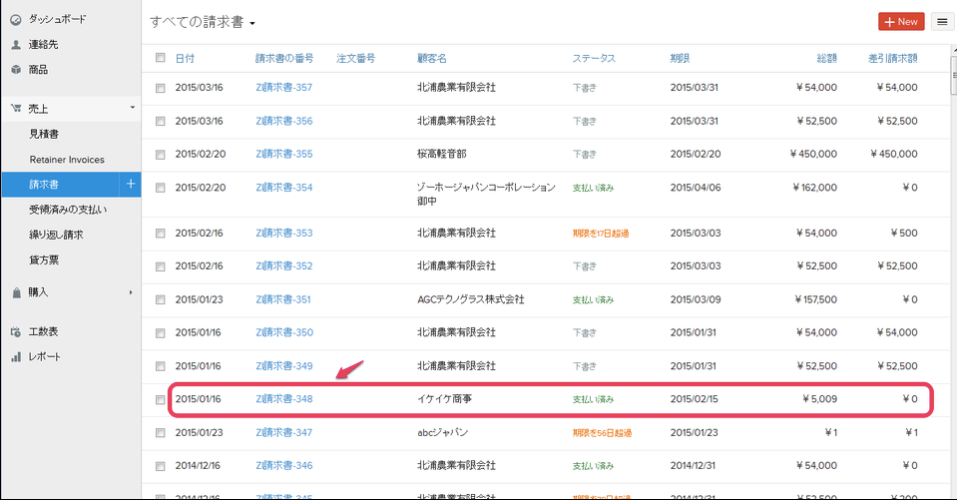Open invoice link Z請求書-354
The height and width of the screenshot is (500, 957).
click(x=284, y=187)
